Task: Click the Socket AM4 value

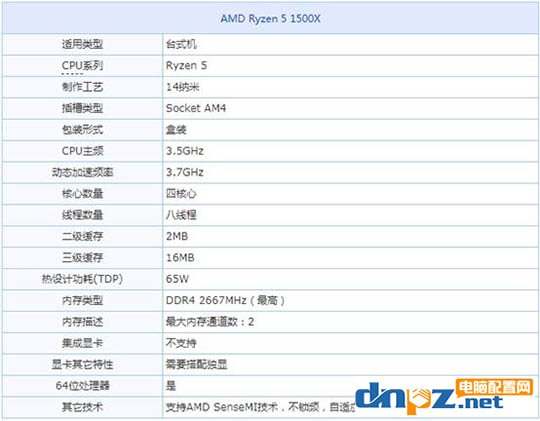Action: (x=196, y=108)
